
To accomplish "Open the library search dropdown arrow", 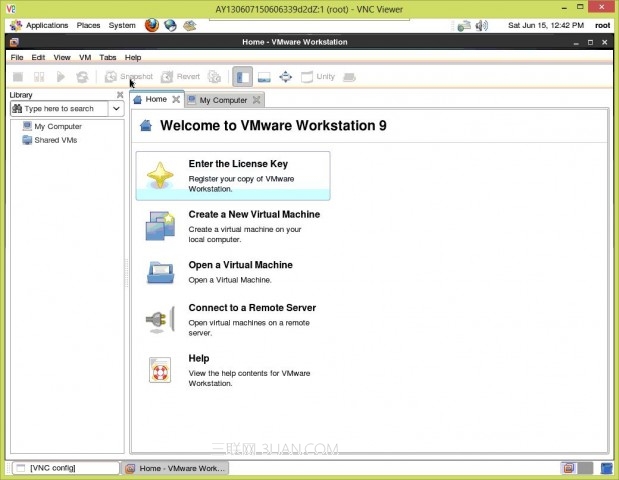I will coord(116,108).
